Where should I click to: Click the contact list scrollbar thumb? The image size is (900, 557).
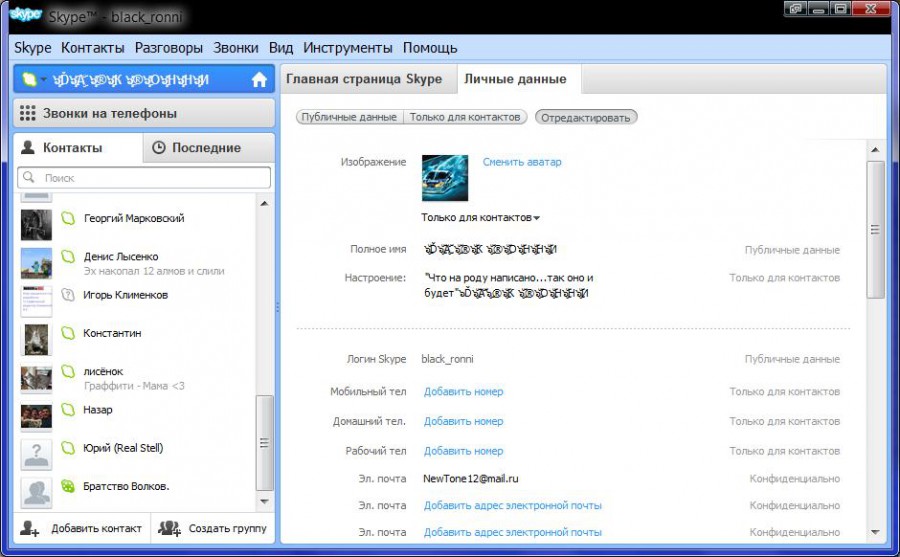pos(264,443)
